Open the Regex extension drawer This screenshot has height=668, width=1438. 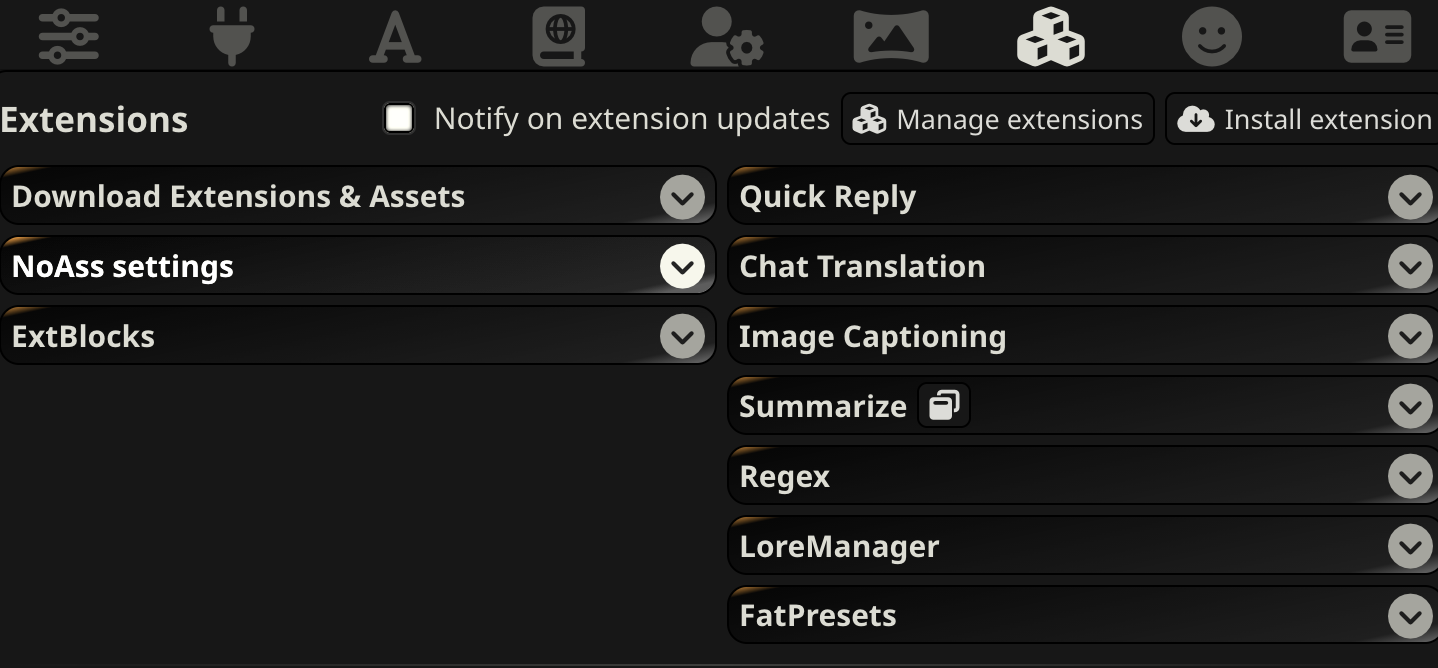click(x=1409, y=477)
